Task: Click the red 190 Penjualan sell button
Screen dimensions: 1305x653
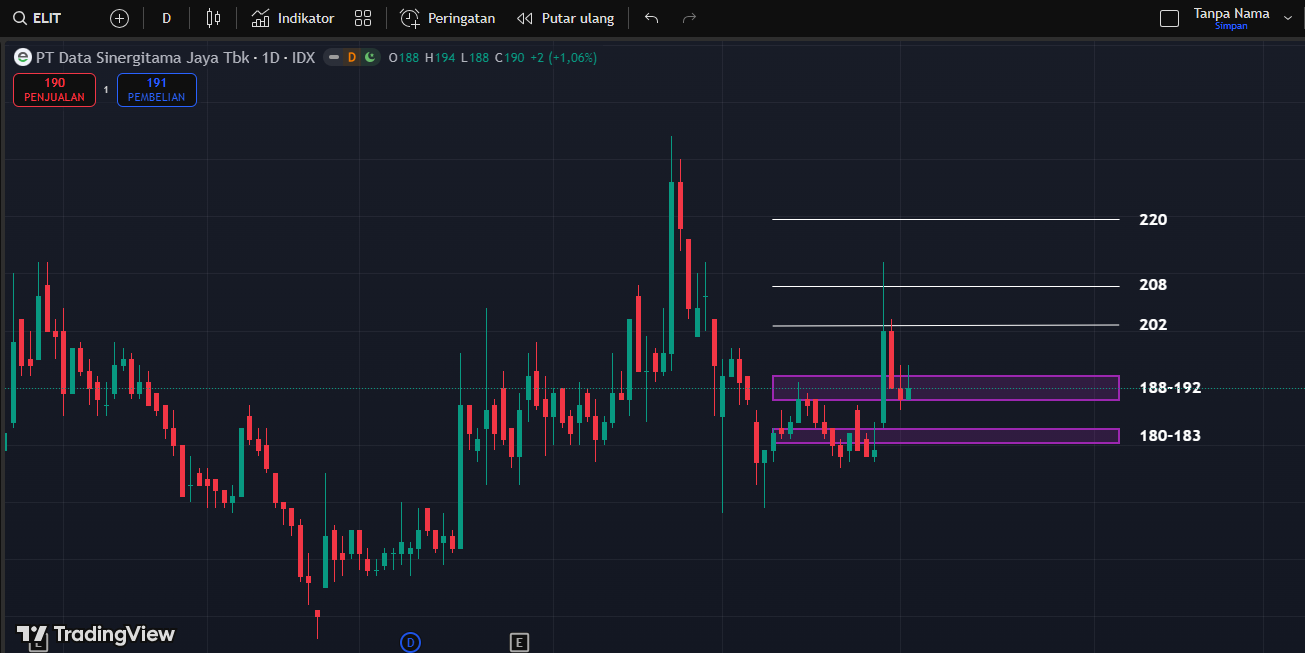Action: pyautogui.click(x=55, y=90)
